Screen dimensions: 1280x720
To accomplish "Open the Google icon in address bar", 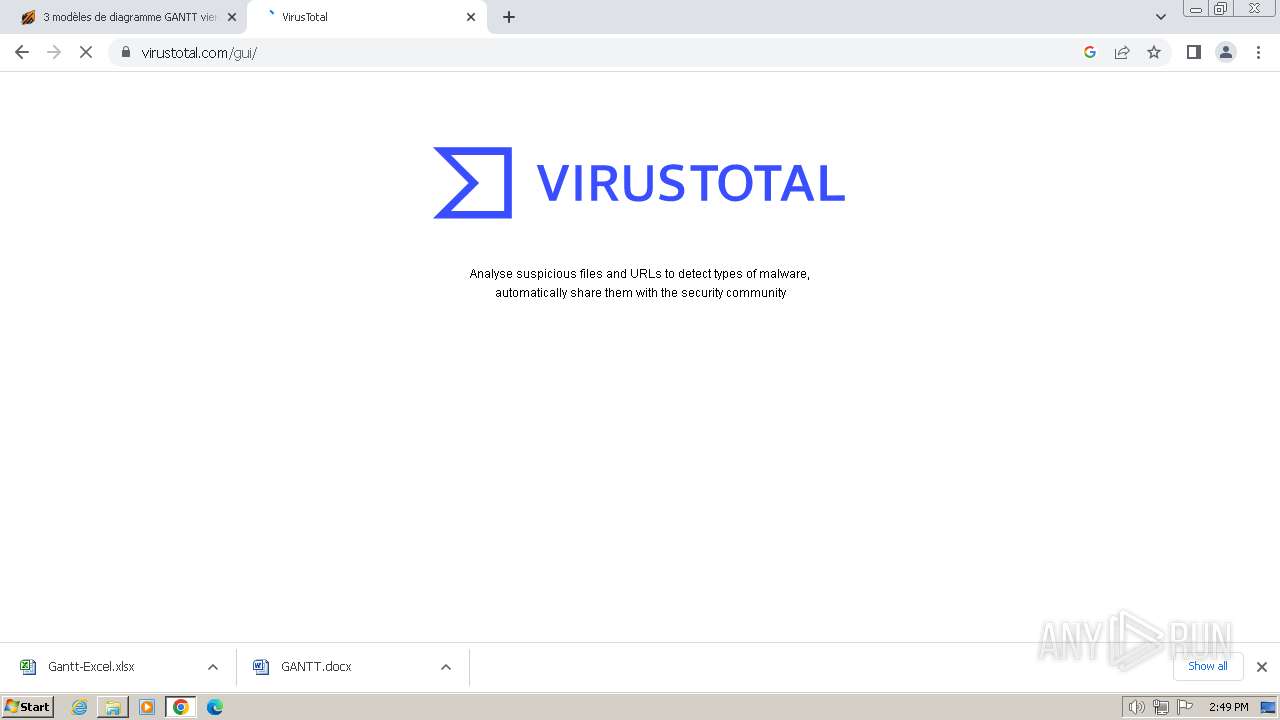I will 1090,52.
